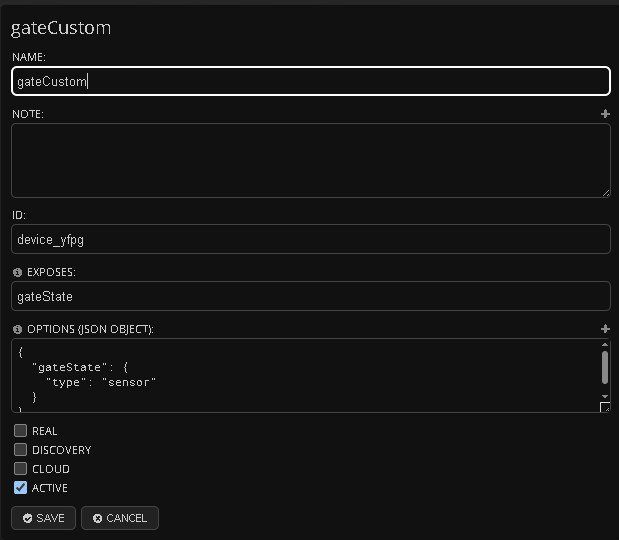Select the ID field with device_yfpg

[x=310, y=239]
